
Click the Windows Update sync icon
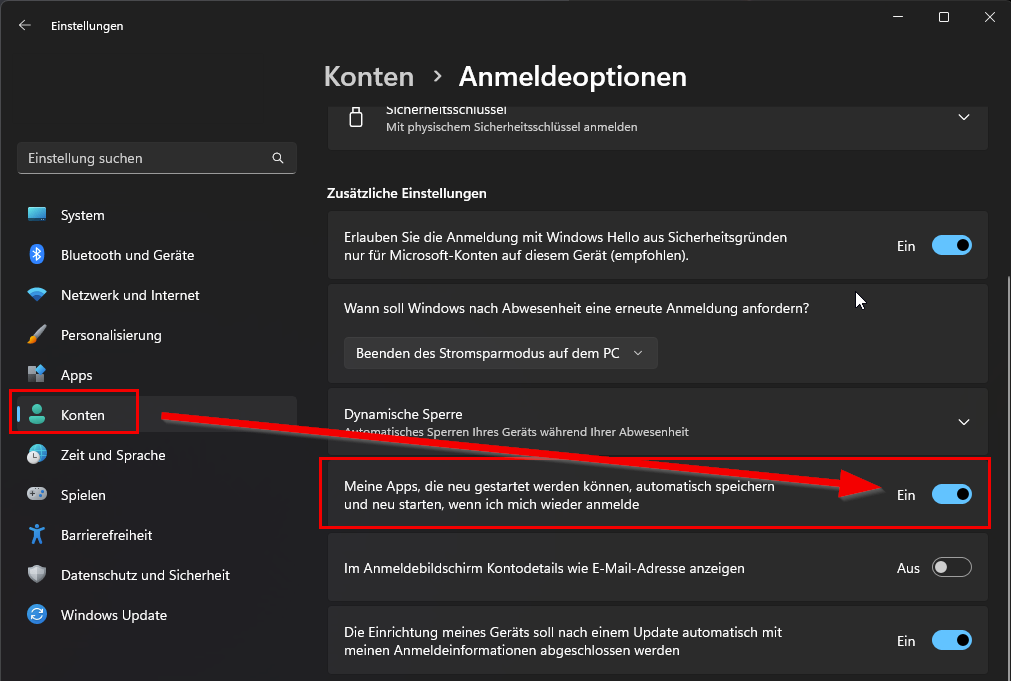click(37, 615)
